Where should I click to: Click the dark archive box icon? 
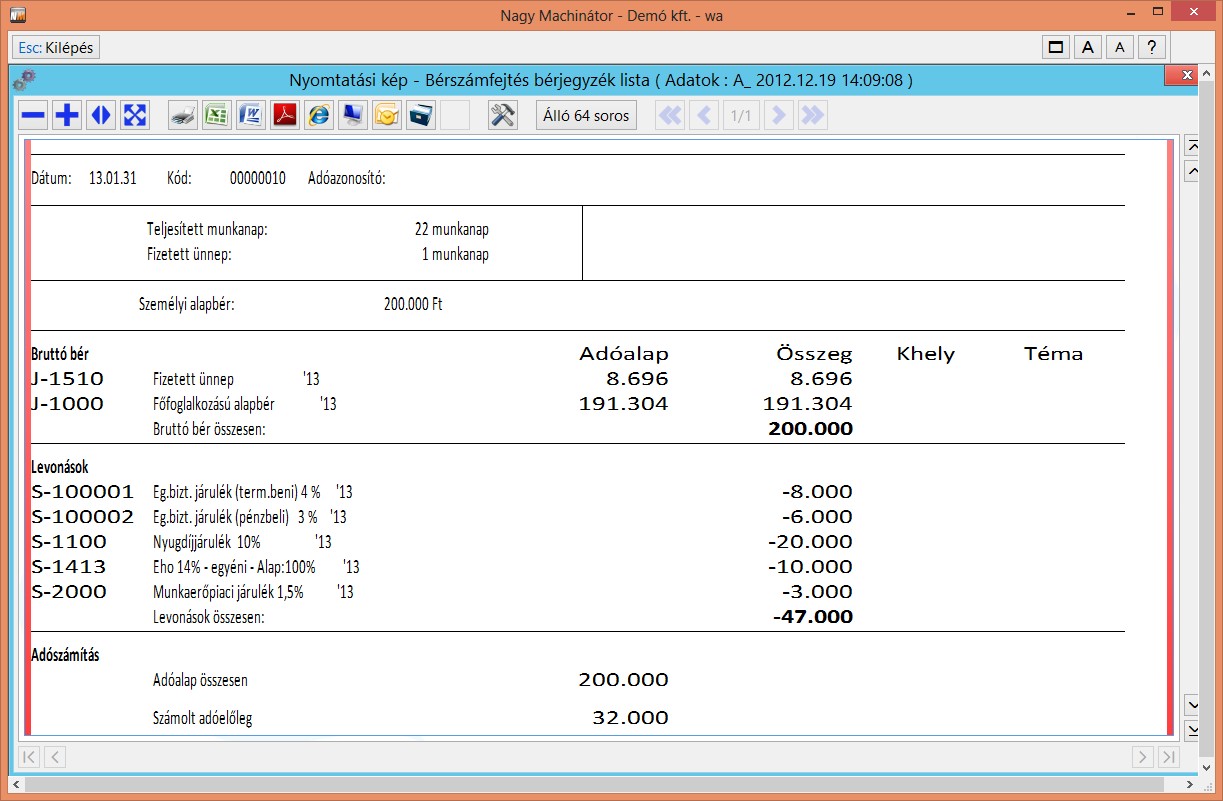[421, 116]
